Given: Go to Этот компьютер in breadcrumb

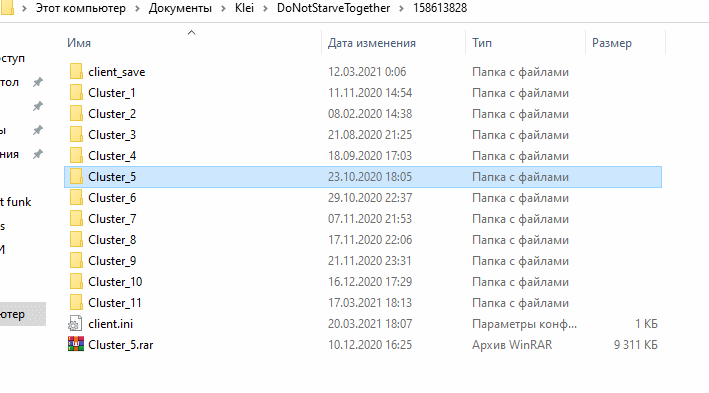Looking at the screenshot, I should click(x=80, y=8).
